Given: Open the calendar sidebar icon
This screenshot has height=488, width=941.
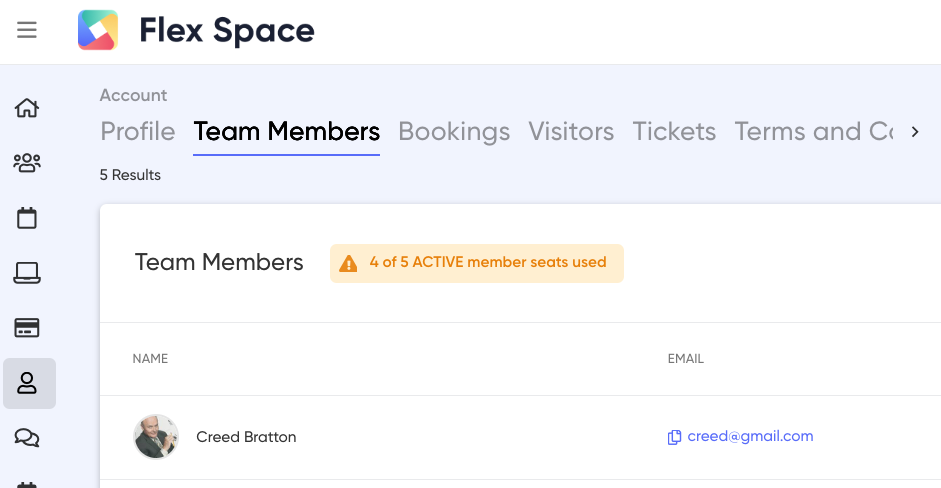Looking at the screenshot, I should [27, 218].
